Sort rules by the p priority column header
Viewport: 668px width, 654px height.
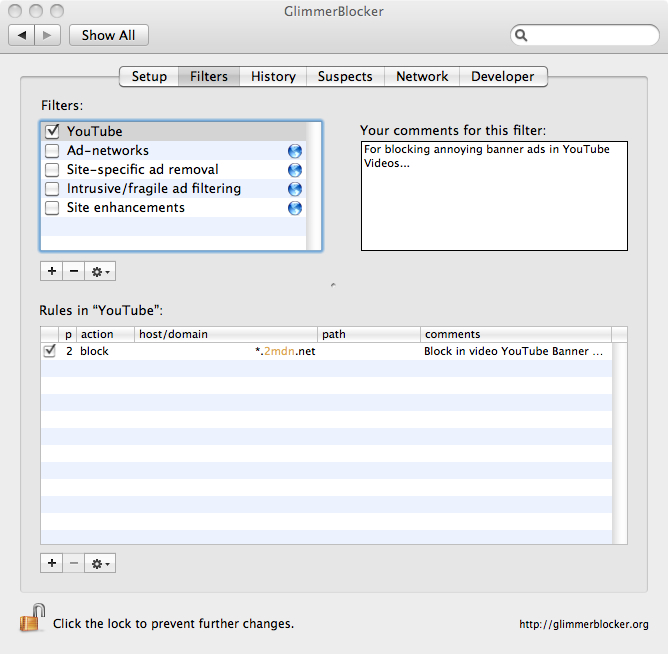coord(68,334)
